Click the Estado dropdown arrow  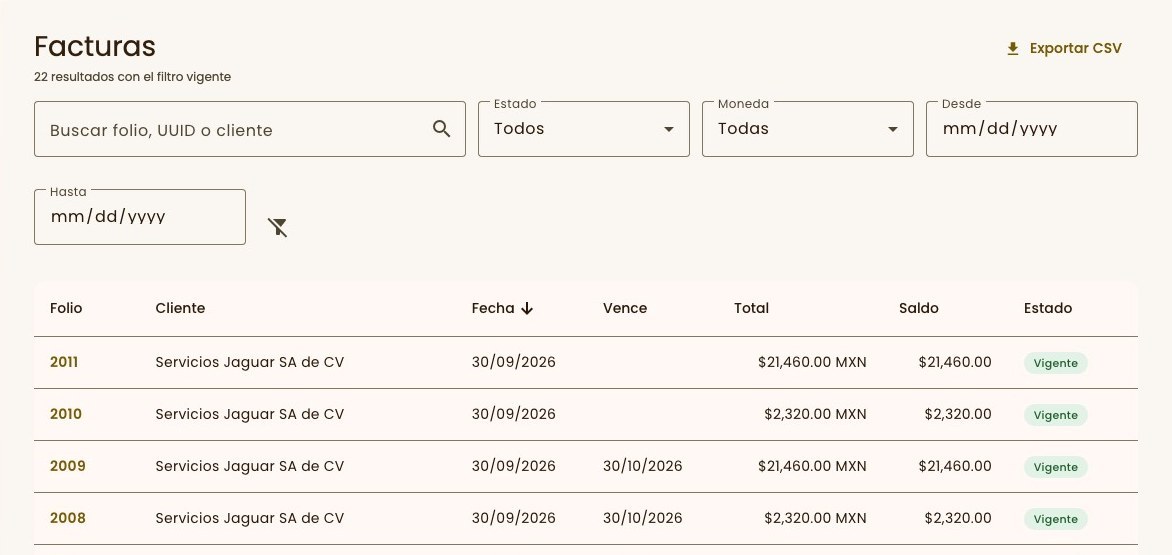669,129
